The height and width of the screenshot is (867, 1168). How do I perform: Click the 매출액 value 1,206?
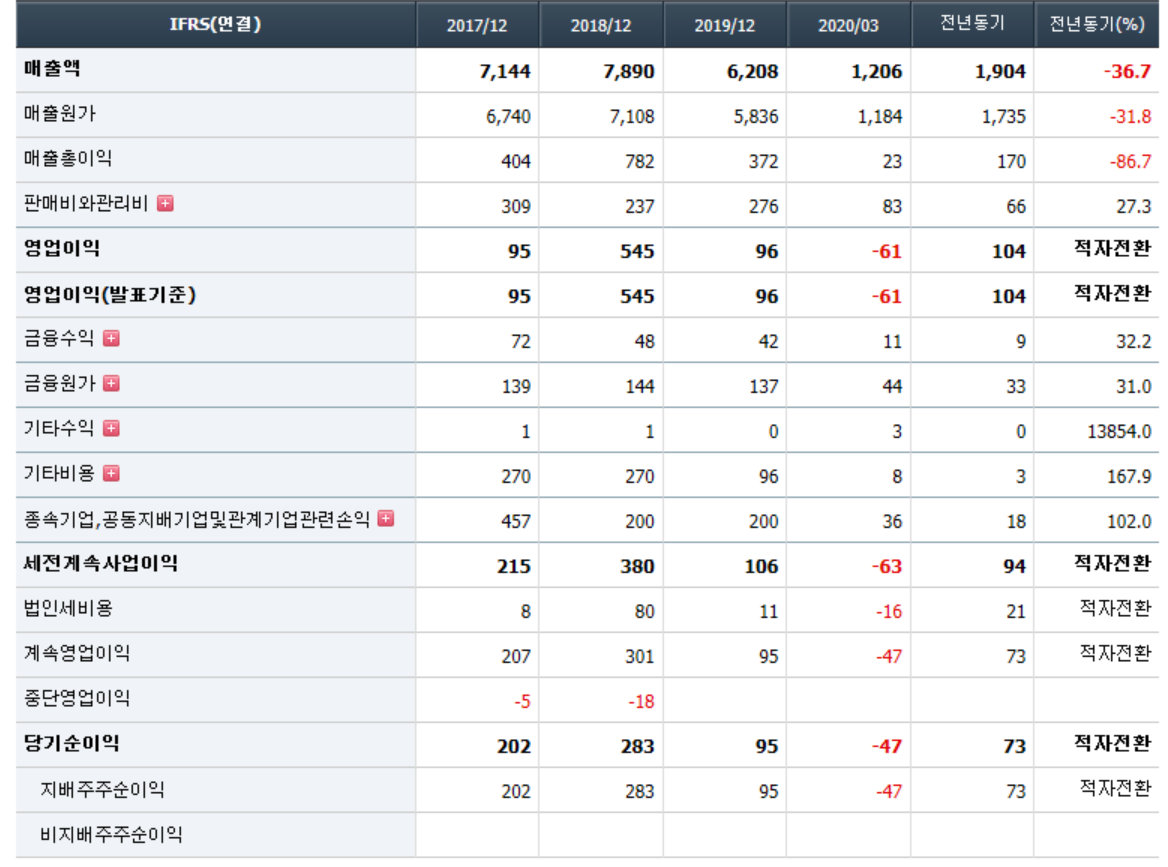pyautogui.click(x=876, y=72)
